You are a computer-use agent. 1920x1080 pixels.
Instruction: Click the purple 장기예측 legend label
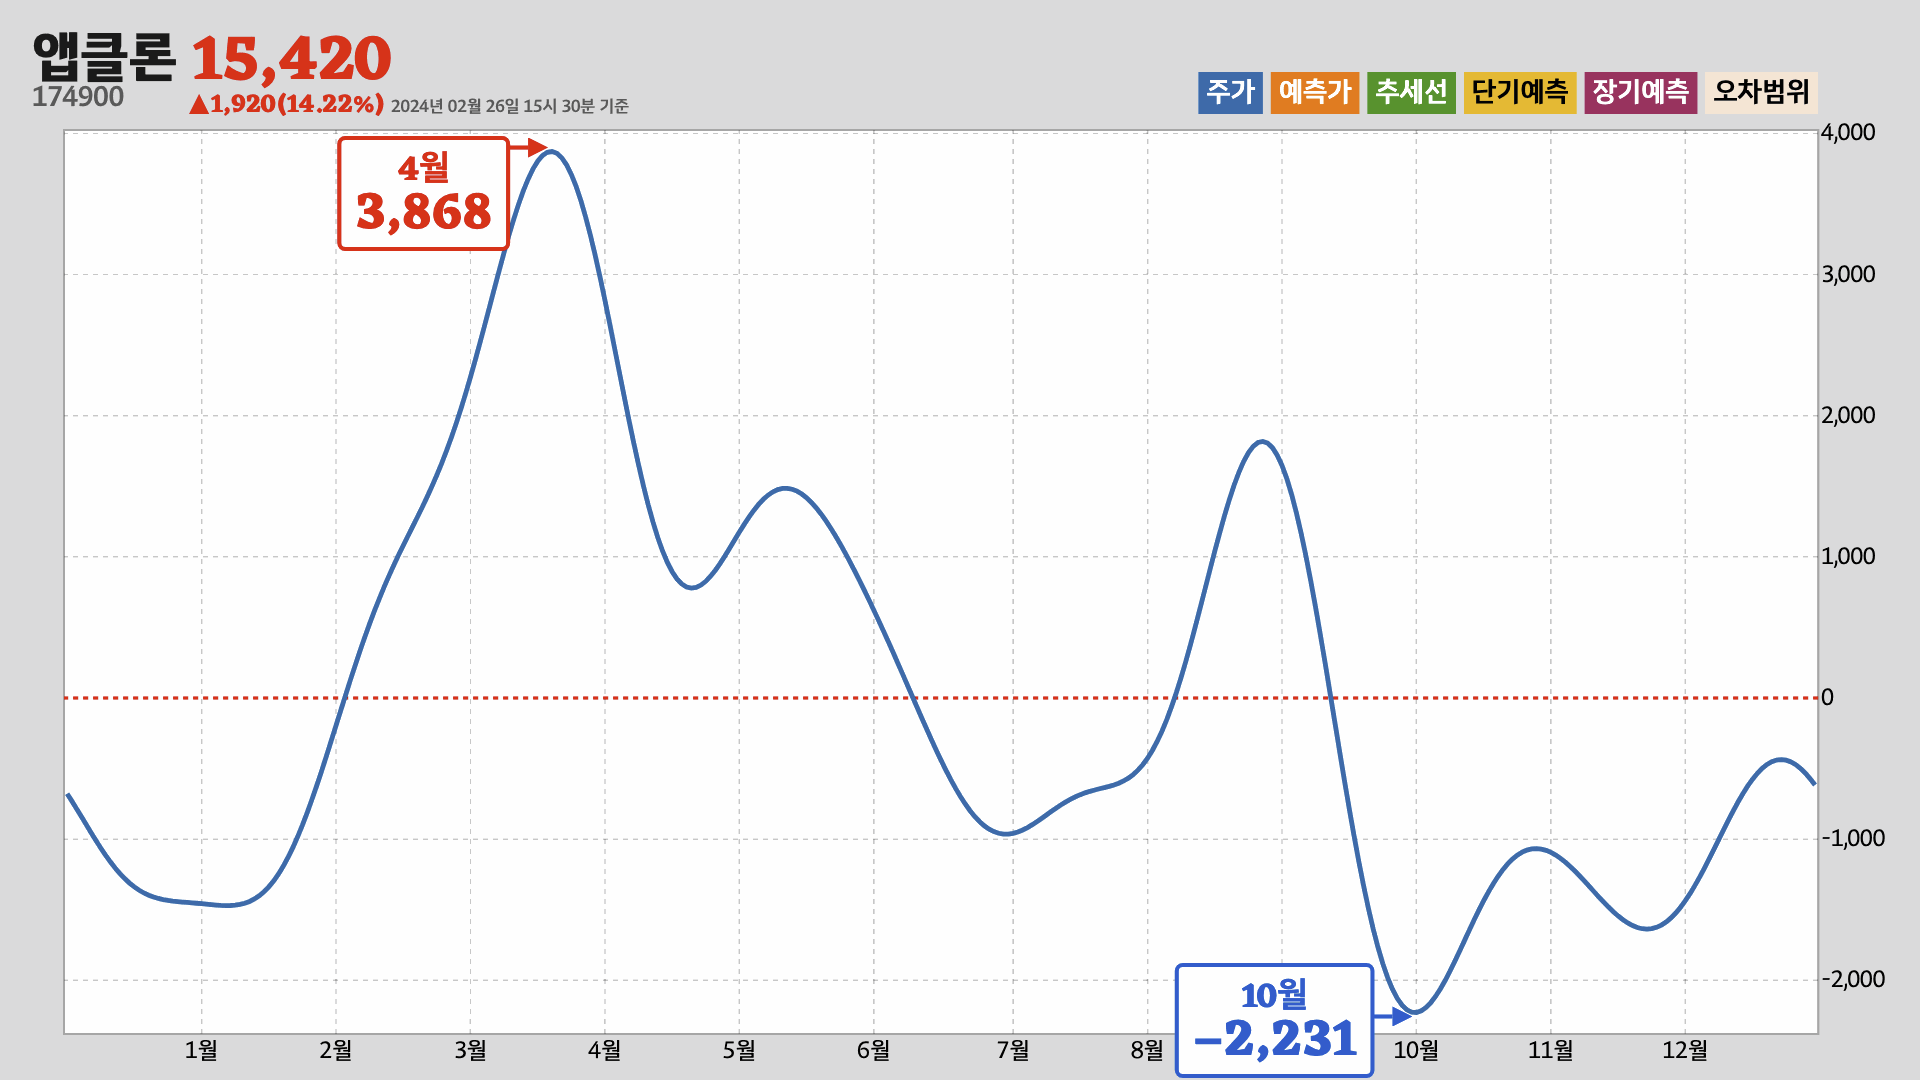point(1640,93)
